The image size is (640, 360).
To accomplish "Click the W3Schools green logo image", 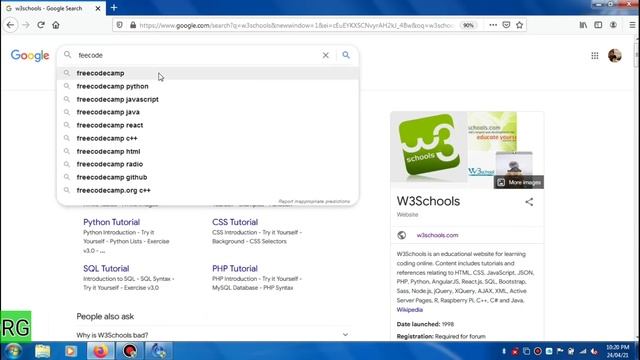I will coord(429,147).
